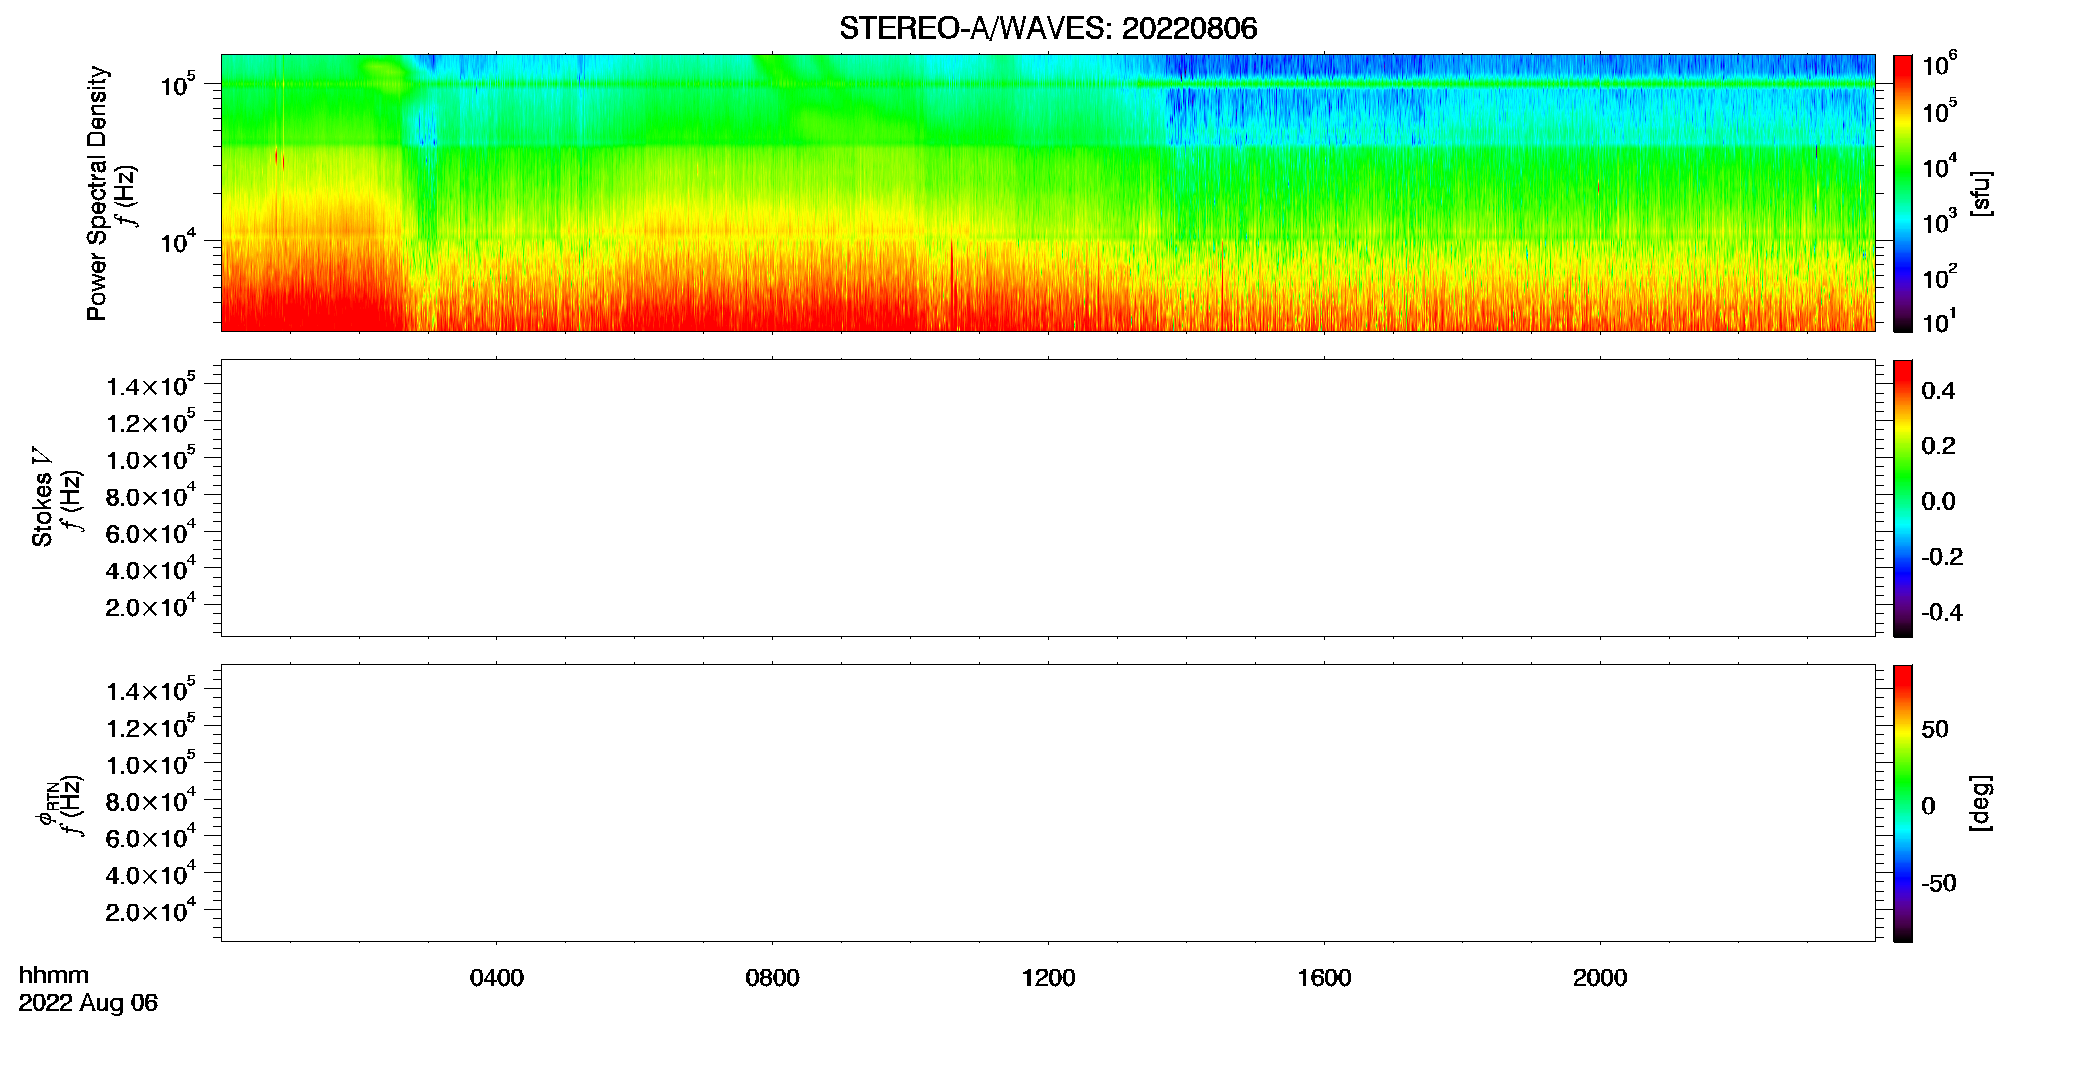Click the [sfu] colorbar unit label
The width and height of the screenshot is (2096, 1080).
(x=1980, y=193)
